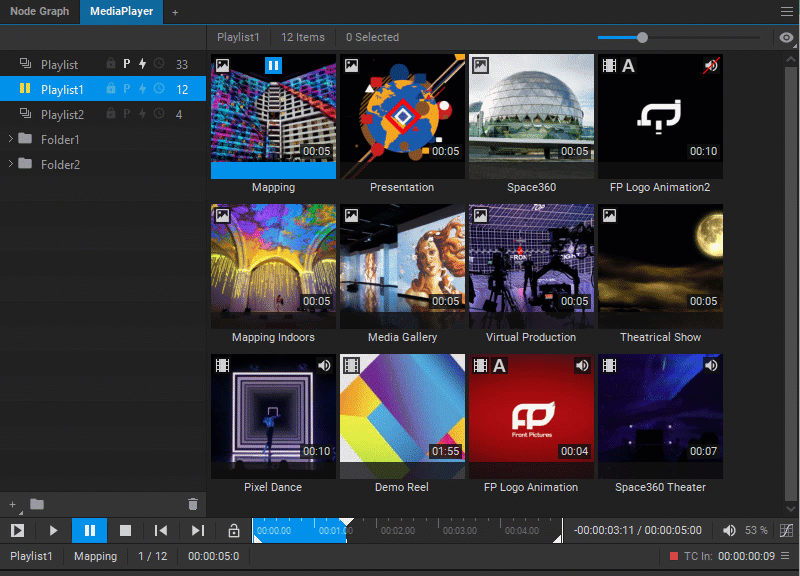Select the Mapping thumbnail

click(273, 116)
